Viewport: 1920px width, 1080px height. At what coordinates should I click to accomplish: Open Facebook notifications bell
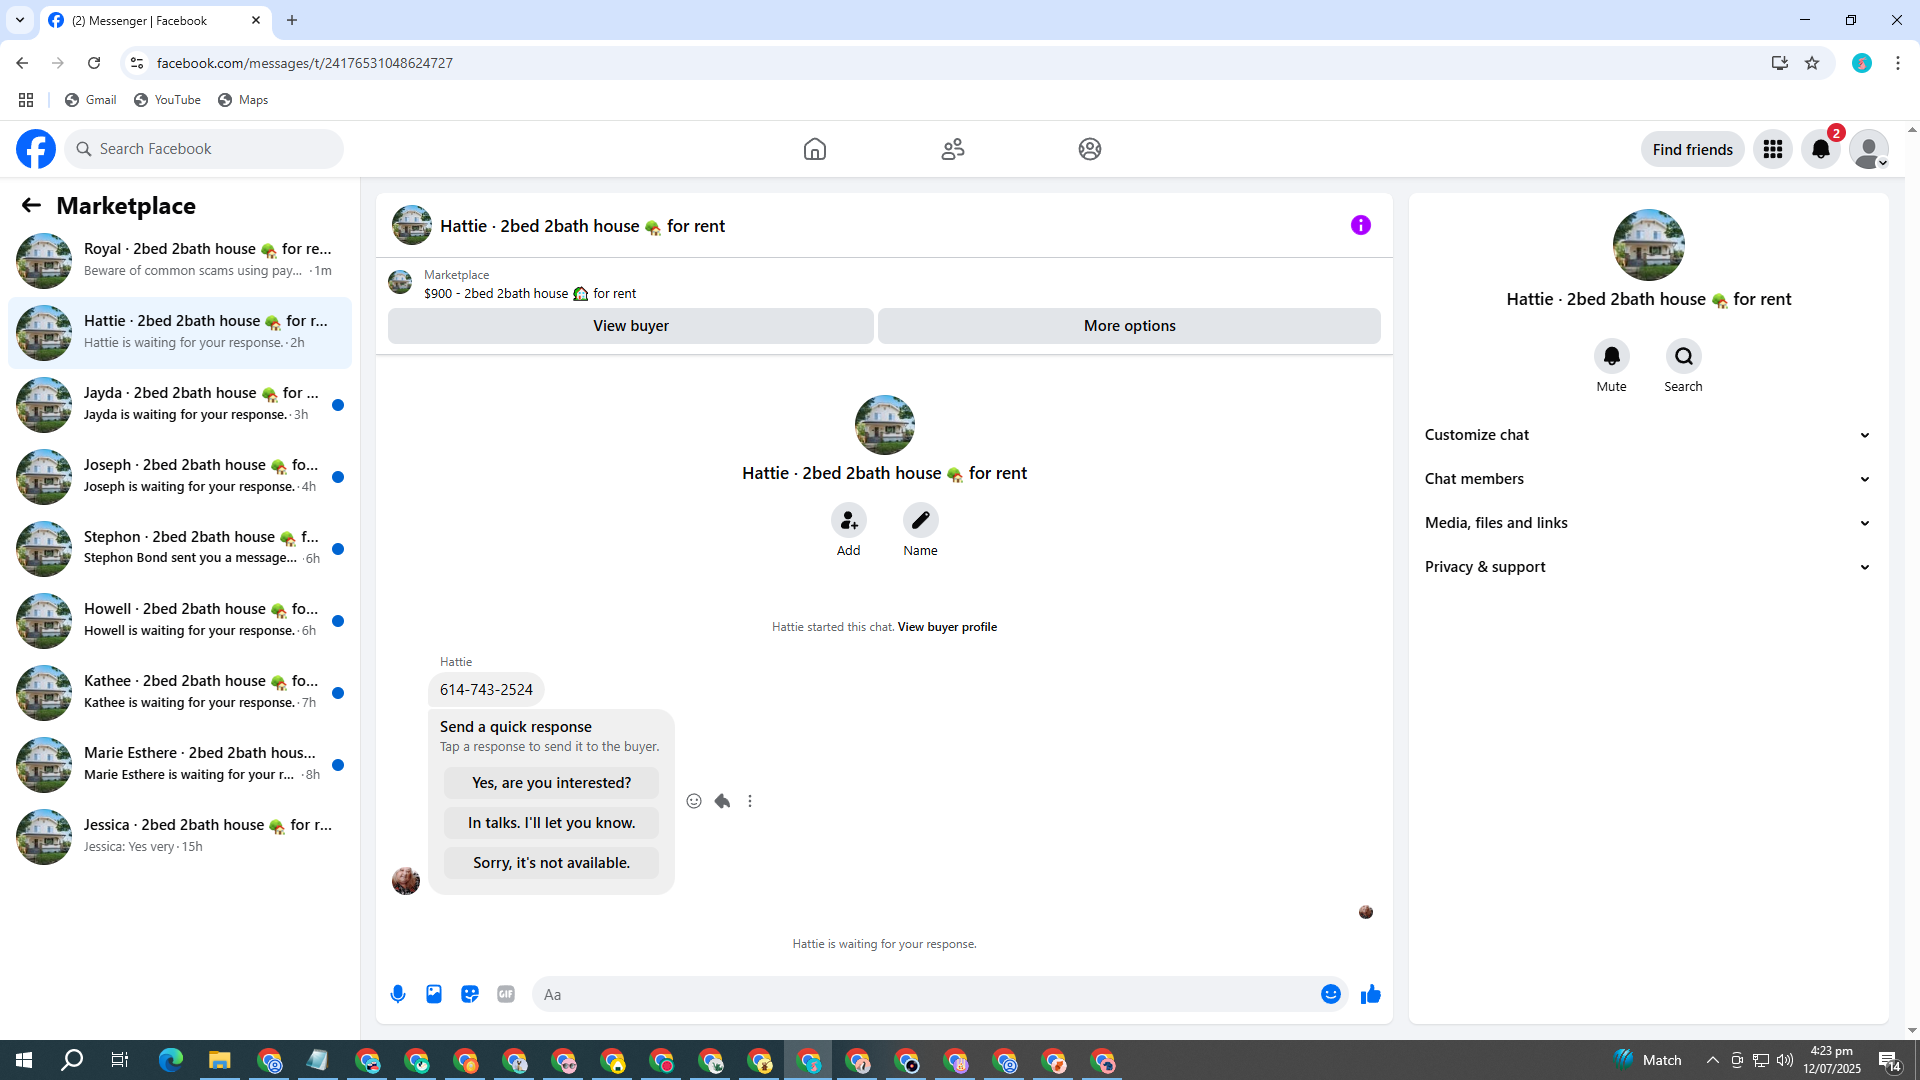(1820, 149)
